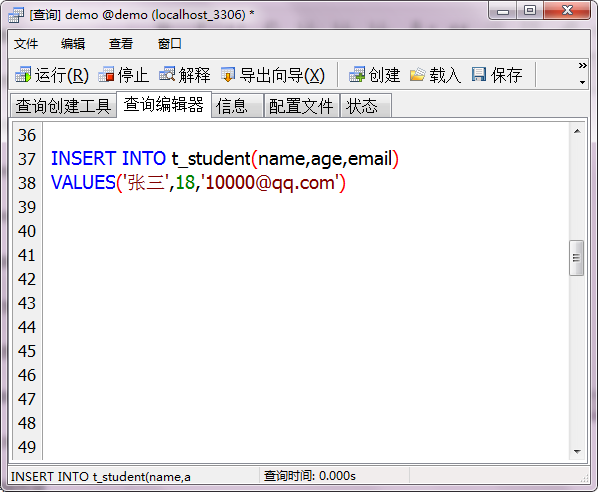
Task: Place the cursor on empty line 40
Action: click(305, 231)
